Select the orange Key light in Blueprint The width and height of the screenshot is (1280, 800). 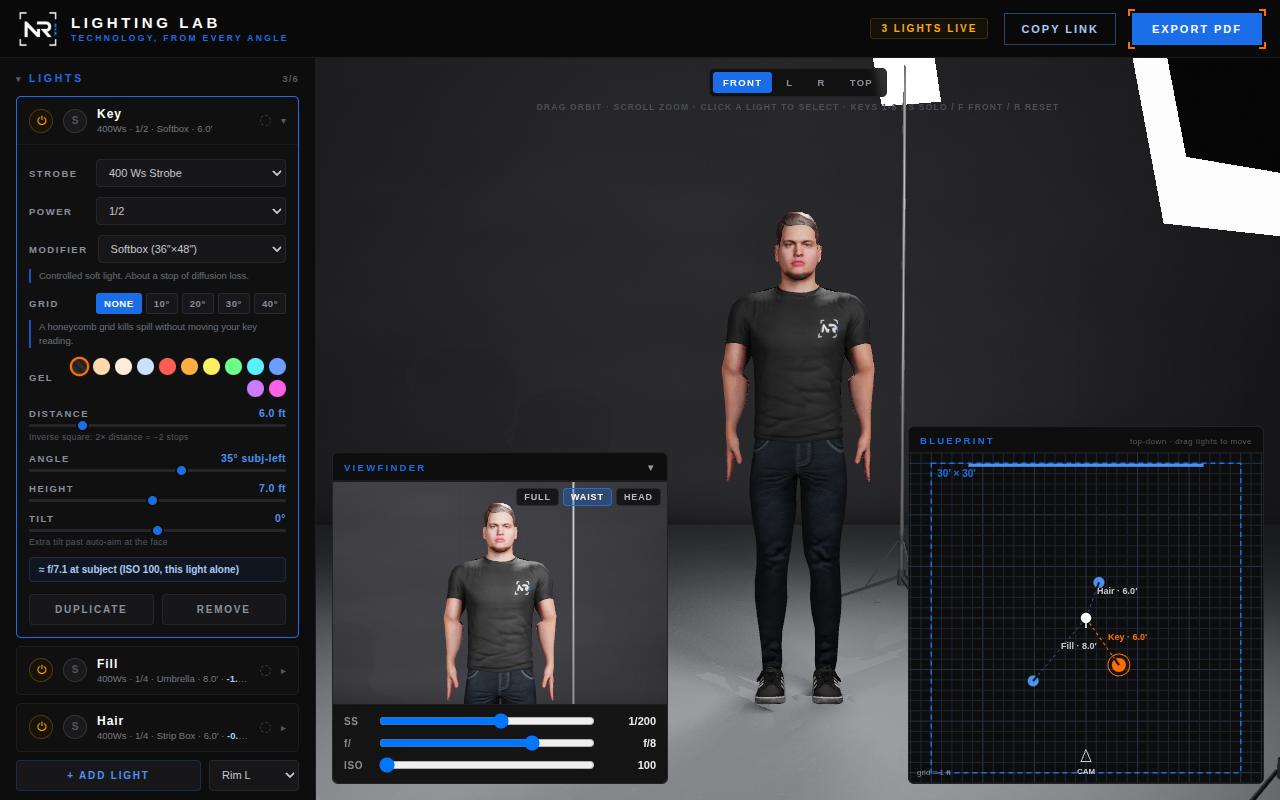click(1119, 664)
